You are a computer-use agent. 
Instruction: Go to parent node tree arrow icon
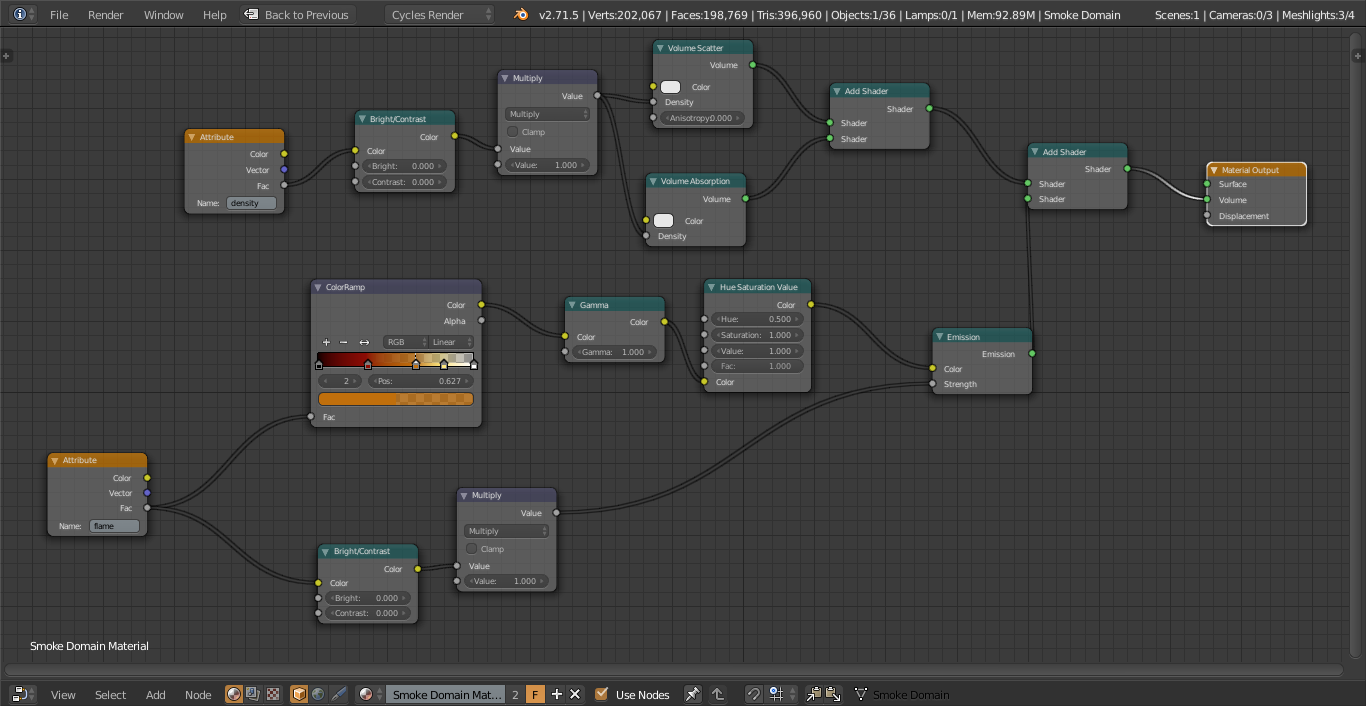[718, 694]
